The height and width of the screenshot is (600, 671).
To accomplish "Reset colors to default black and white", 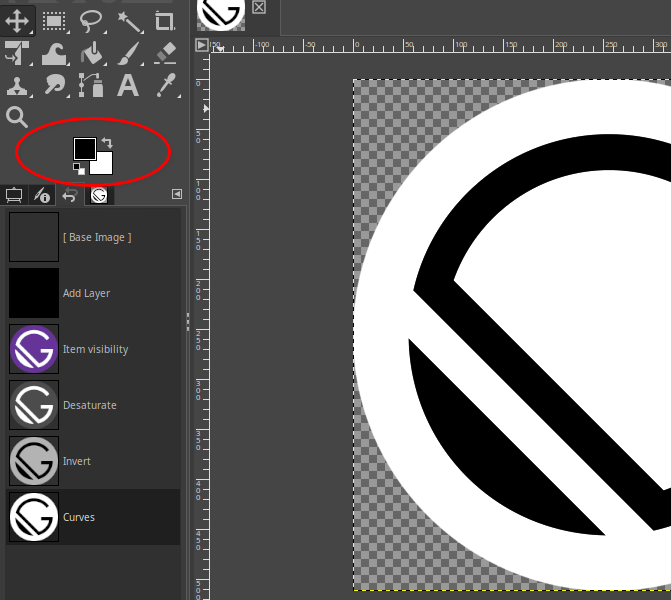I will (78, 168).
